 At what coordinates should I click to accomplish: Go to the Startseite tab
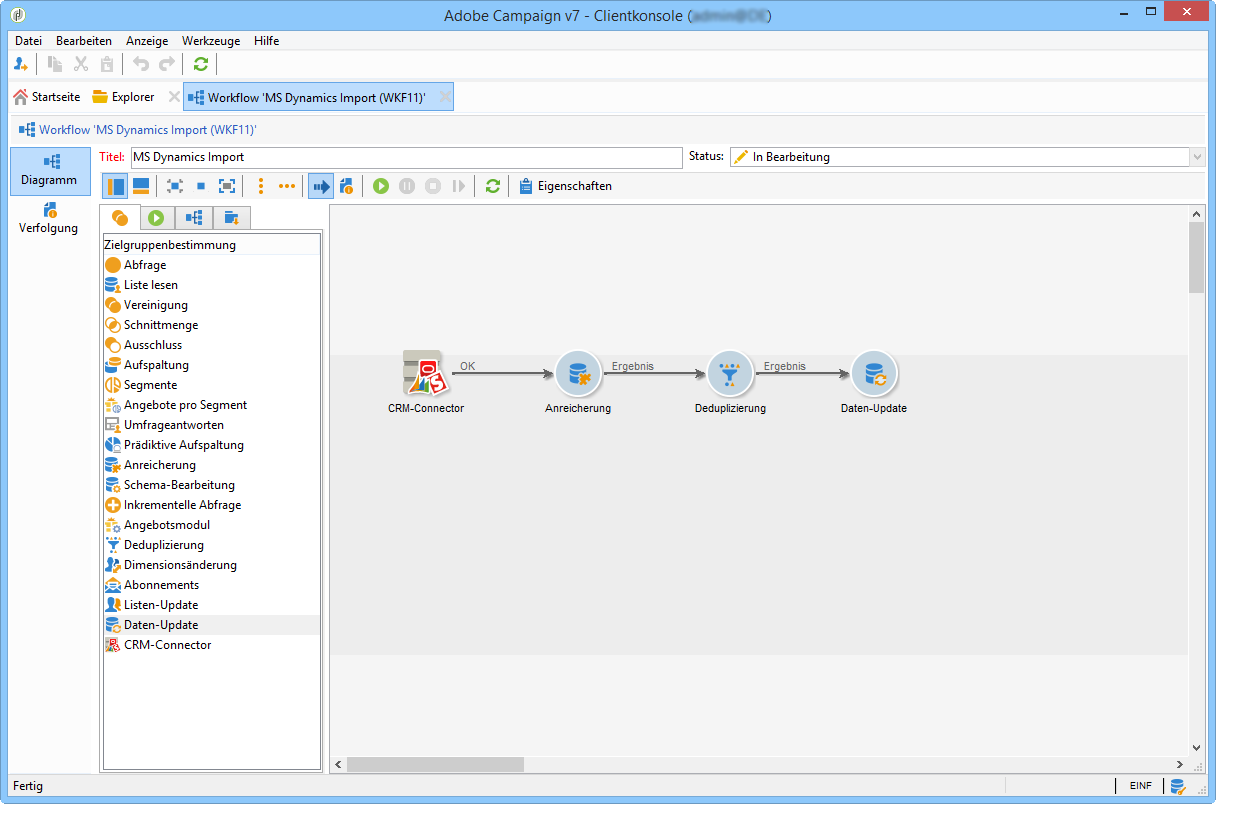(x=46, y=97)
